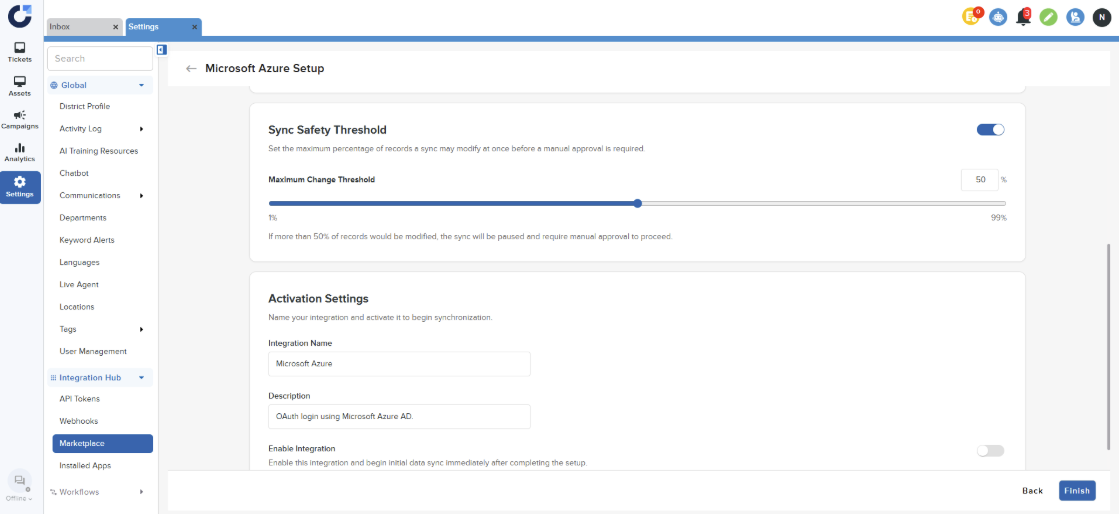Viewport: 1119px width, 514px height.
Task: Click the notifications bell icon
Action: point(1022,17)
